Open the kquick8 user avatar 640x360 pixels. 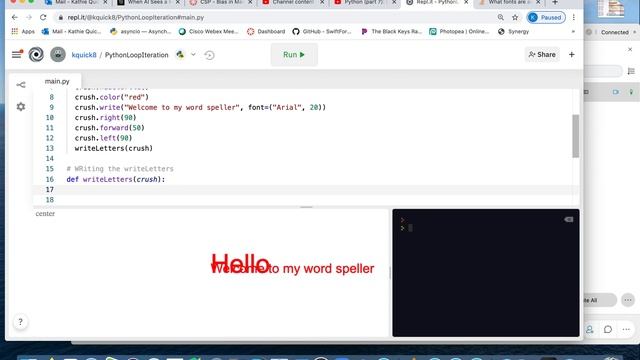point(58,54)
